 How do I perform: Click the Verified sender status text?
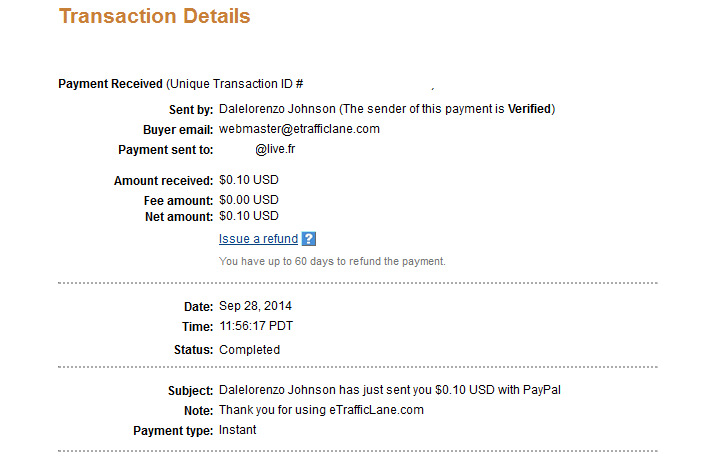(x=529, y=109)
